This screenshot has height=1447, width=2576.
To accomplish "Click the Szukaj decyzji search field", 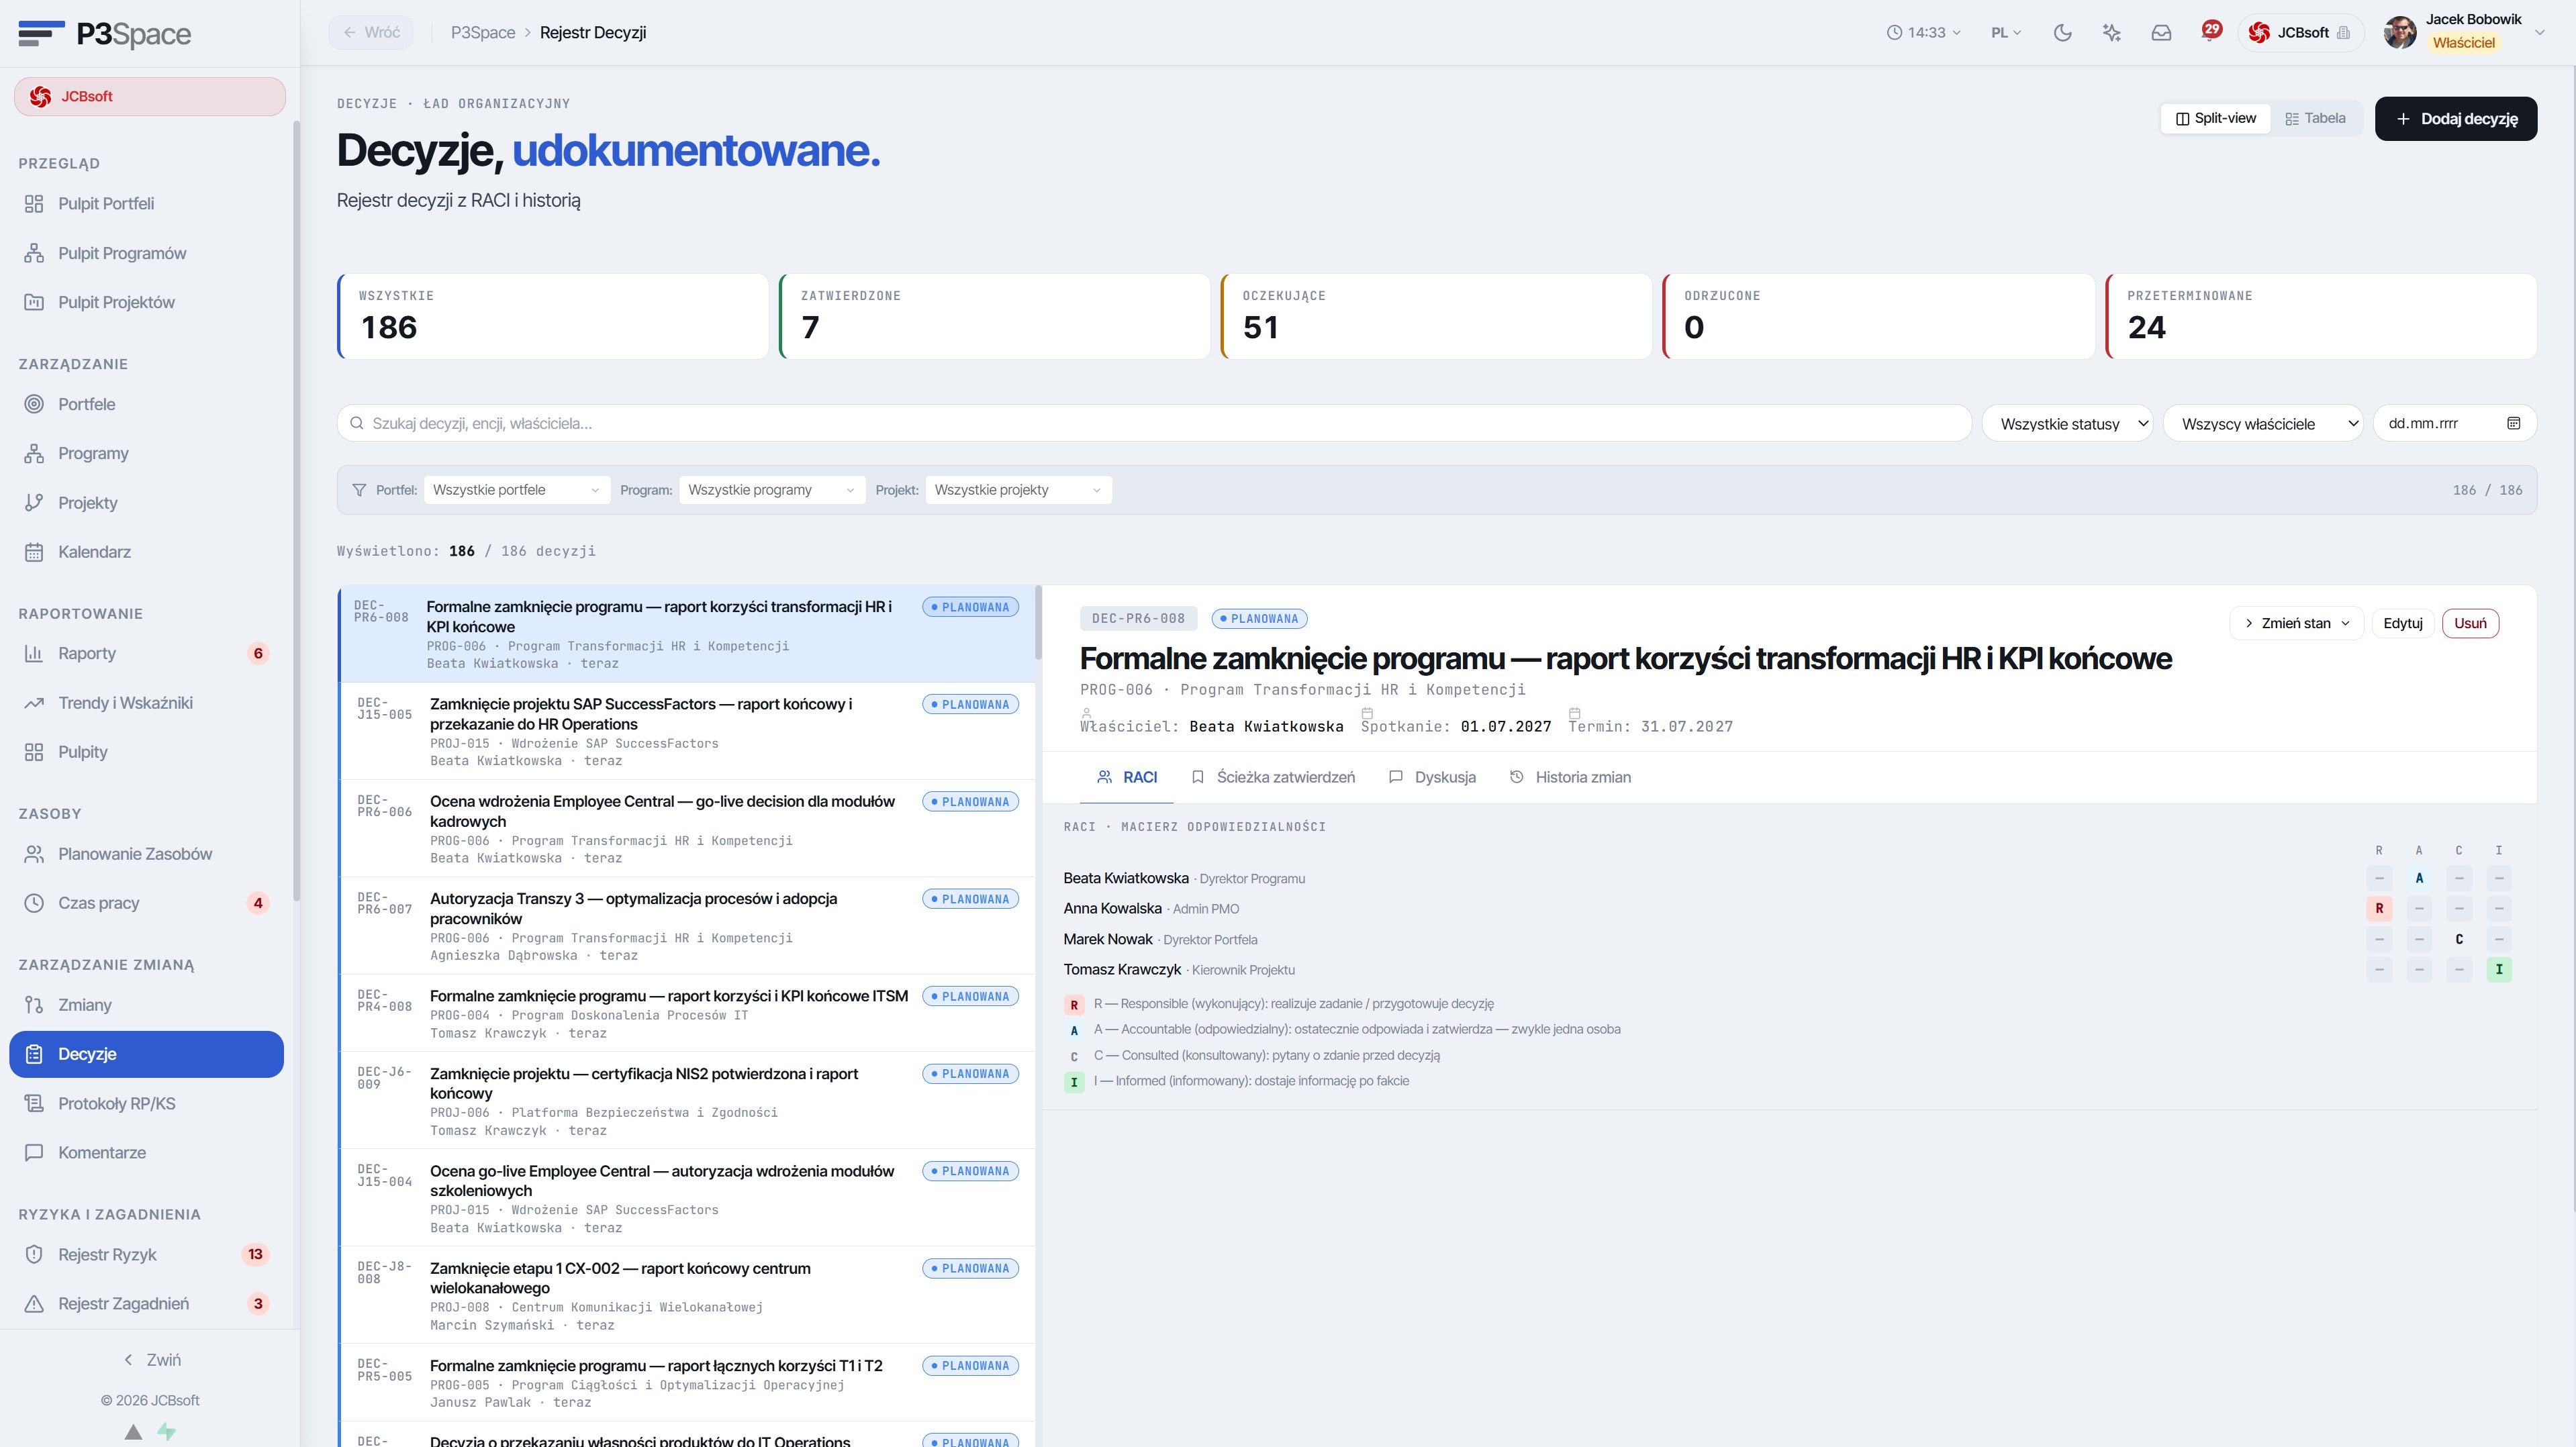I will [x=1154, y=423].
